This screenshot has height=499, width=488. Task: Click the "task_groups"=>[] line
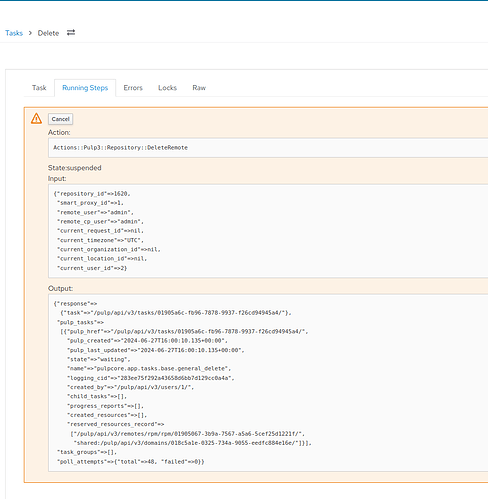click(87, 452)
